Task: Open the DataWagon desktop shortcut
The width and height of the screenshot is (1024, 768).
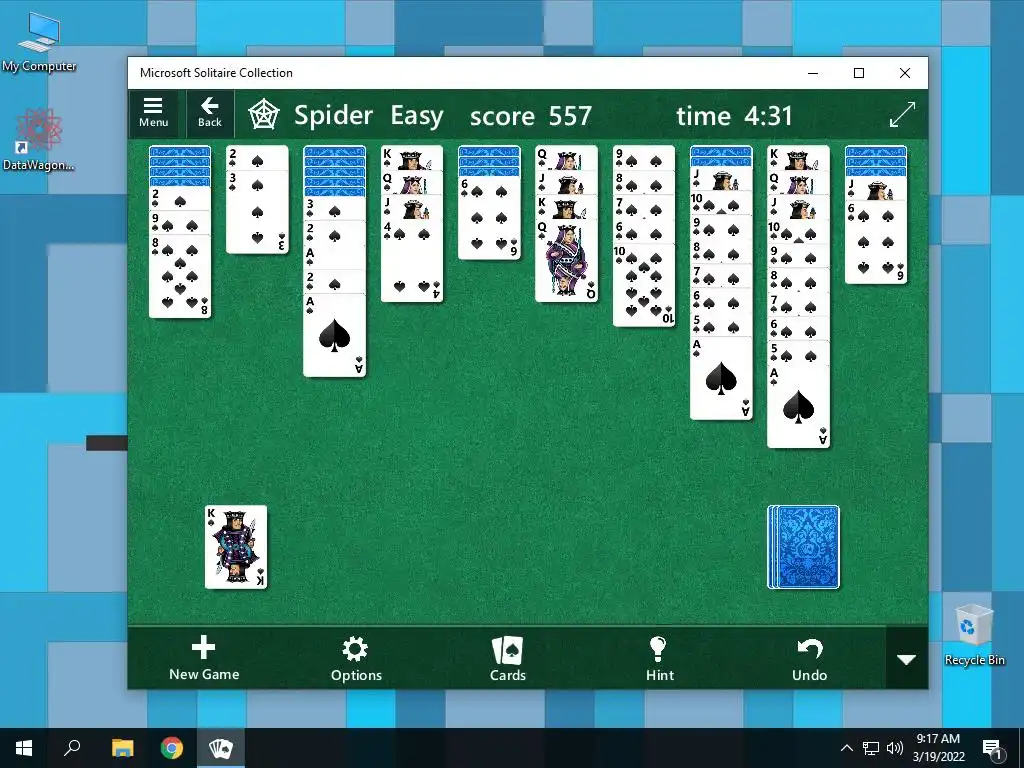Action: point(39,140)
